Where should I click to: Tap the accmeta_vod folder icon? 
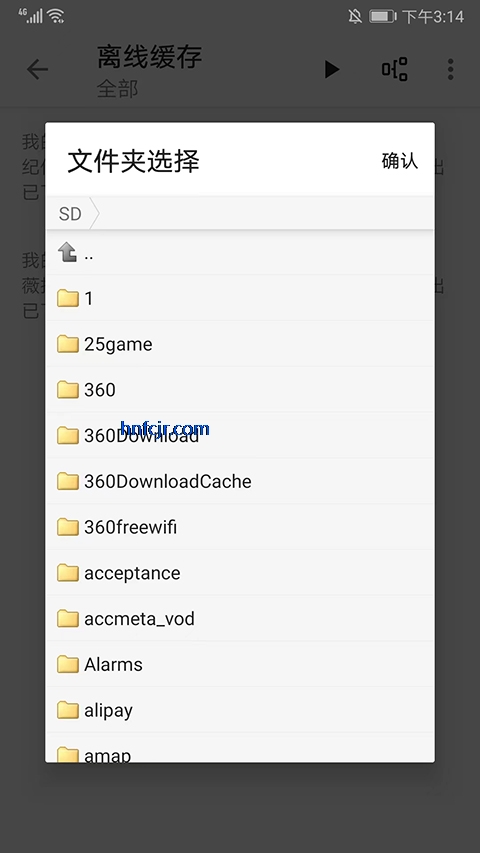[x=68, y=618]
